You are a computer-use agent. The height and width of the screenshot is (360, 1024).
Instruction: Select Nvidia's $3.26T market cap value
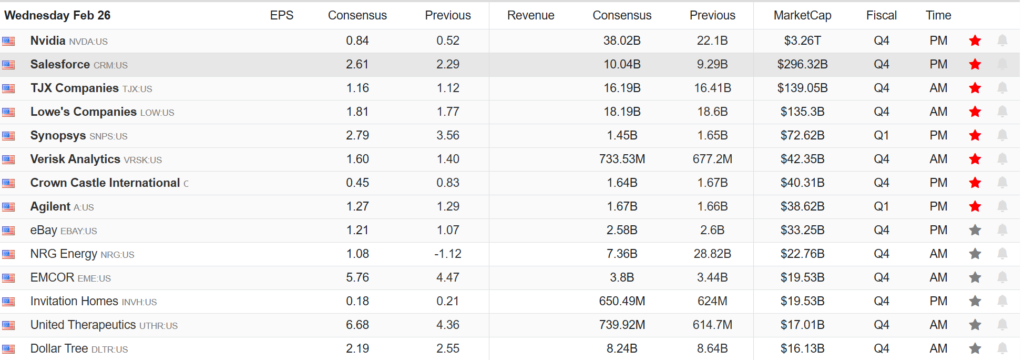[x=803, y=41]
